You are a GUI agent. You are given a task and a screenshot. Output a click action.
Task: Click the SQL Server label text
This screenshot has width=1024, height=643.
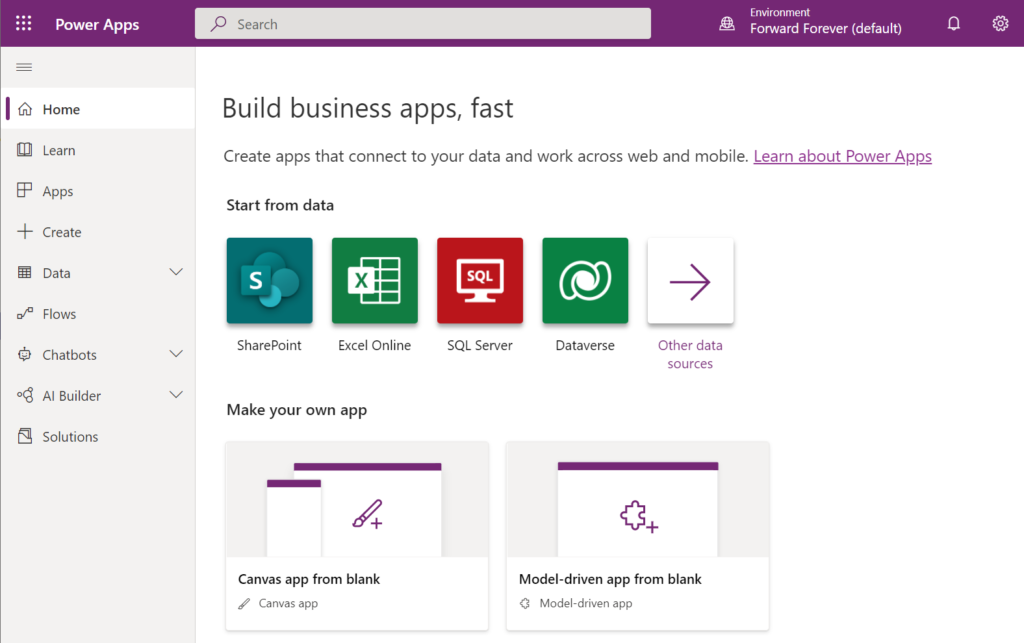click(479, 345)
